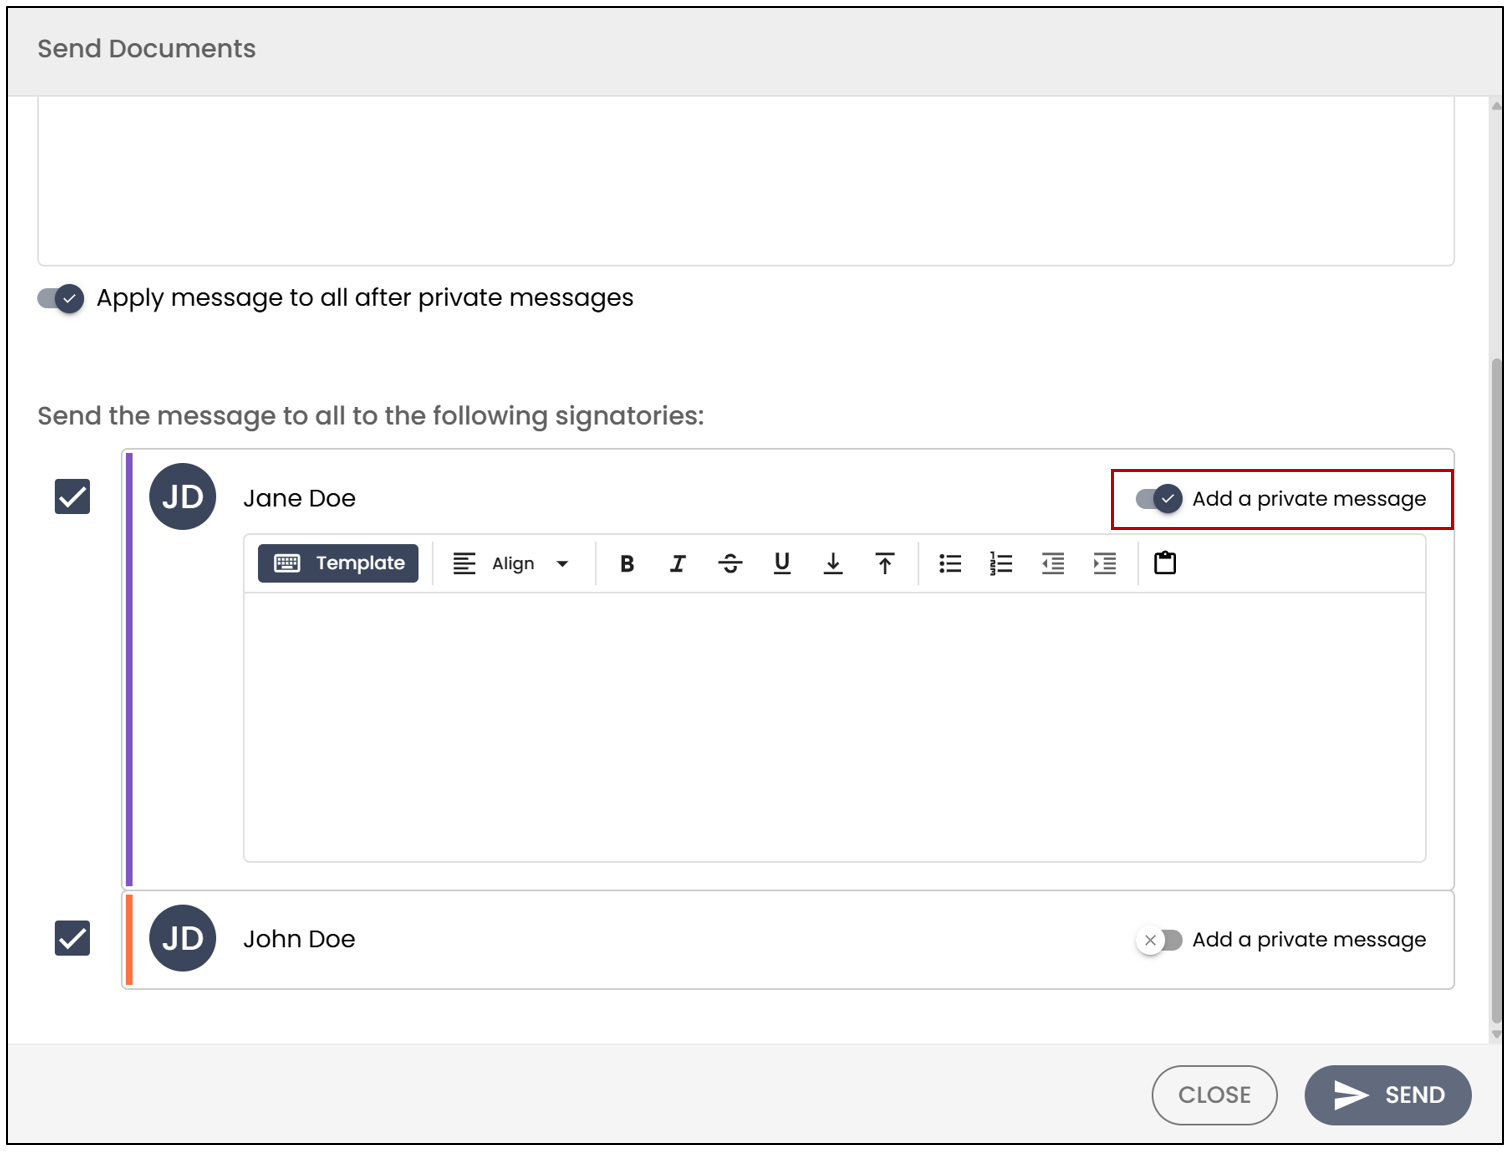Paste from clipboard icon

pyautogui.click(x=1165, y=563)
